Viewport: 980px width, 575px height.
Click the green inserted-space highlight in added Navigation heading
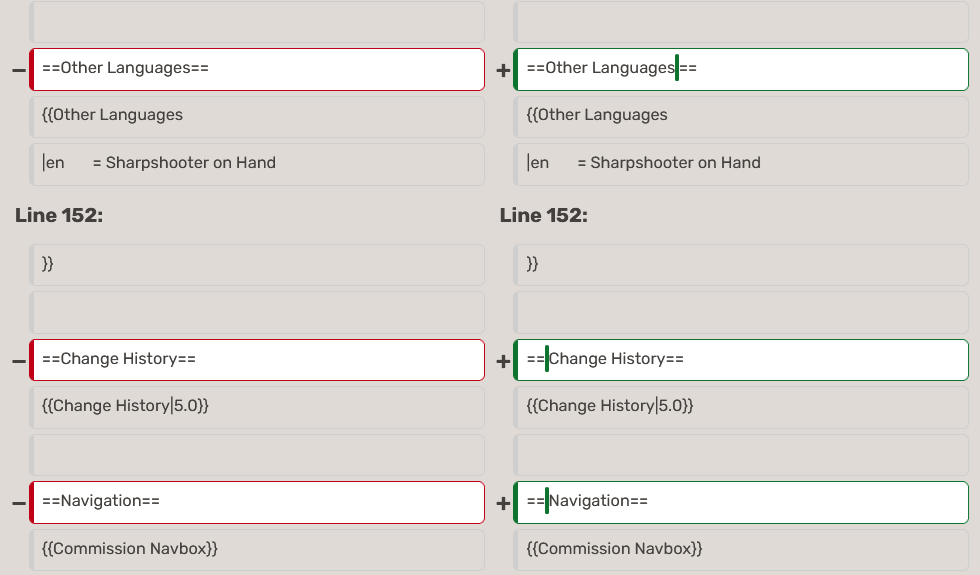[547, 500]
